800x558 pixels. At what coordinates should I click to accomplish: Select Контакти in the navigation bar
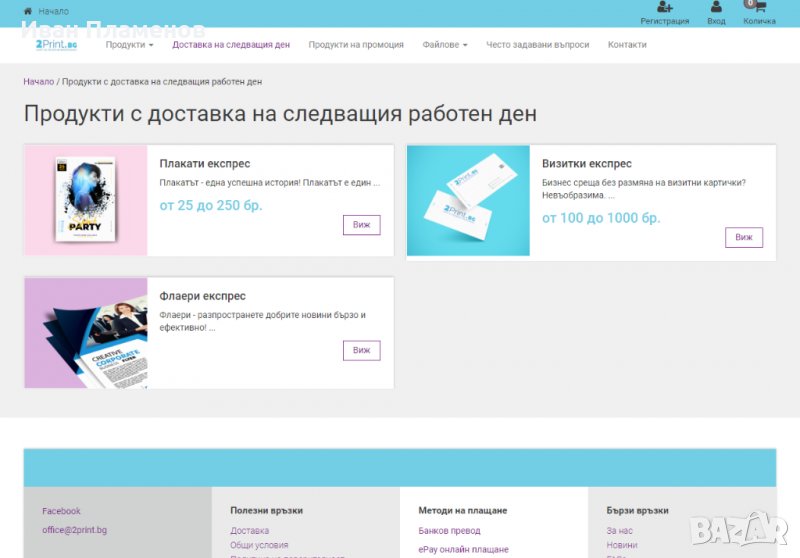(627, 45)
